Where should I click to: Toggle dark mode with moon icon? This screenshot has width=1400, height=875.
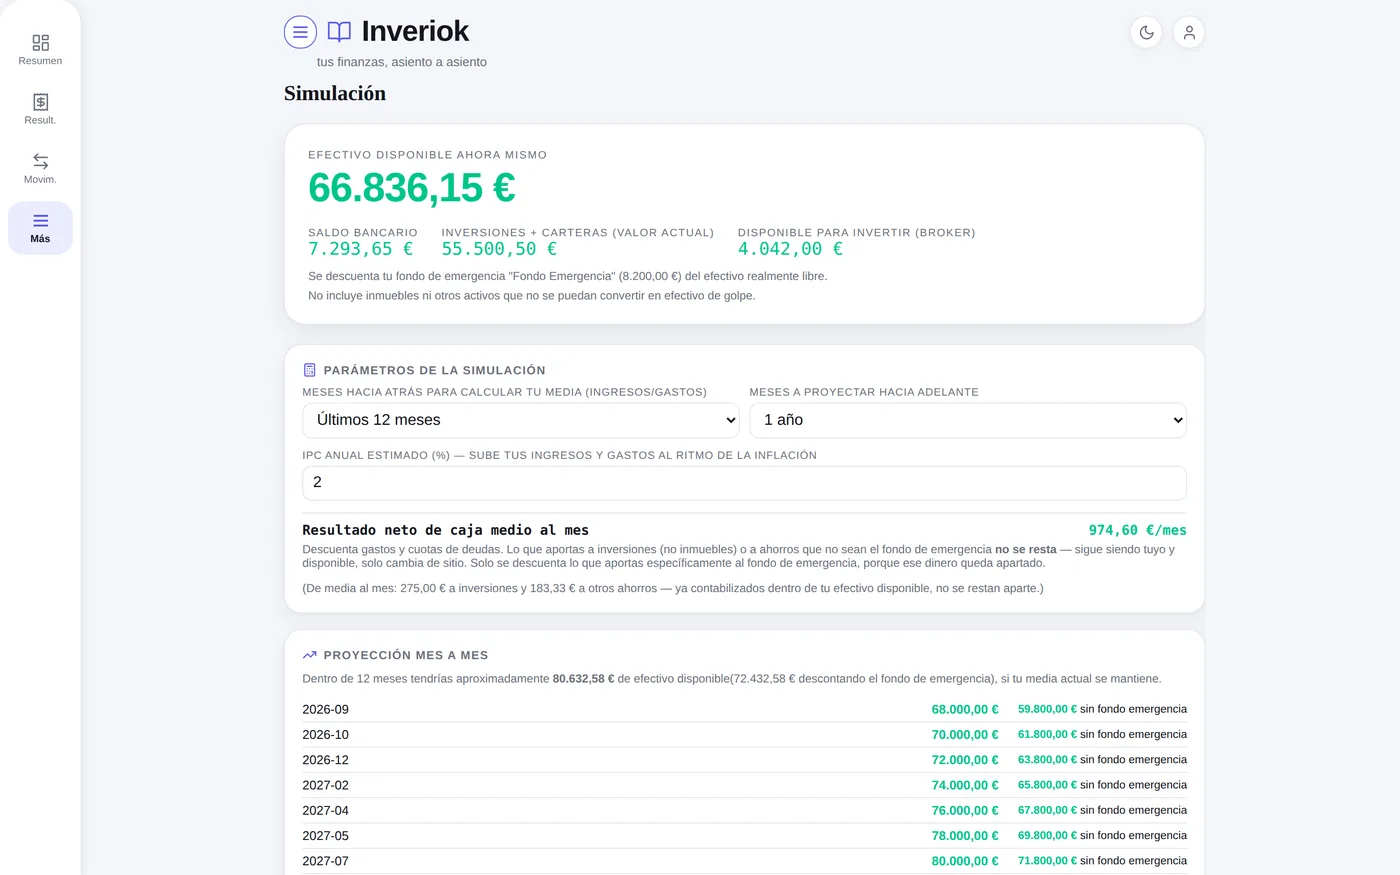(x=1146, y=32)
